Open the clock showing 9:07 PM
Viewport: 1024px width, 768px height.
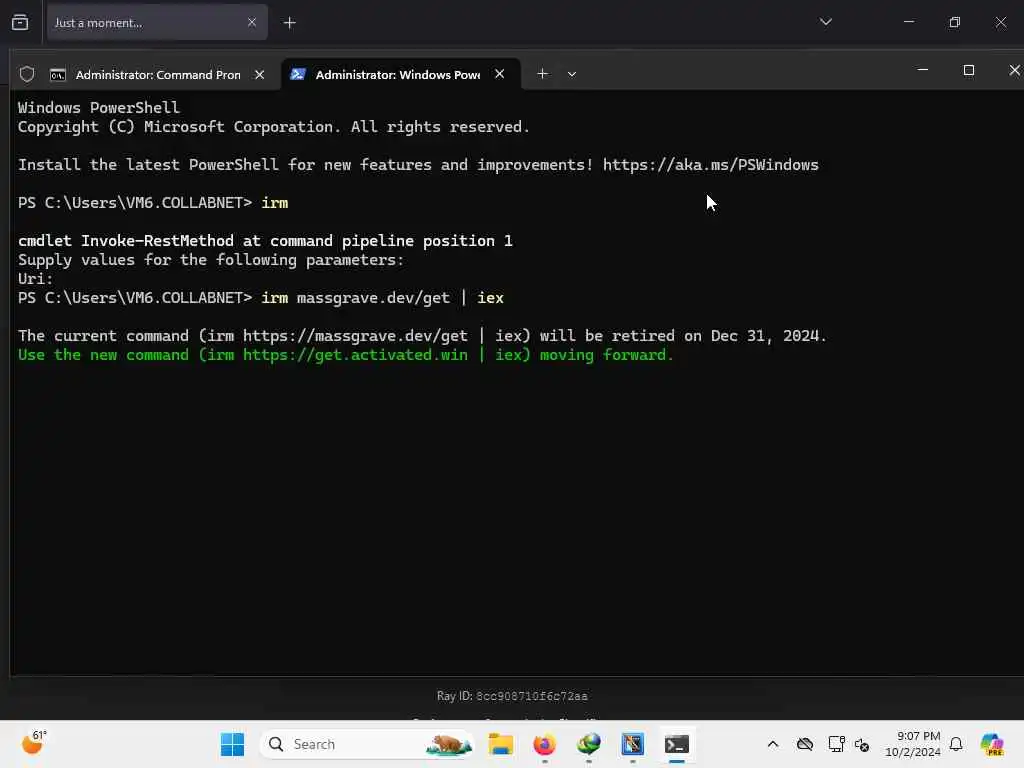(913, 744)
